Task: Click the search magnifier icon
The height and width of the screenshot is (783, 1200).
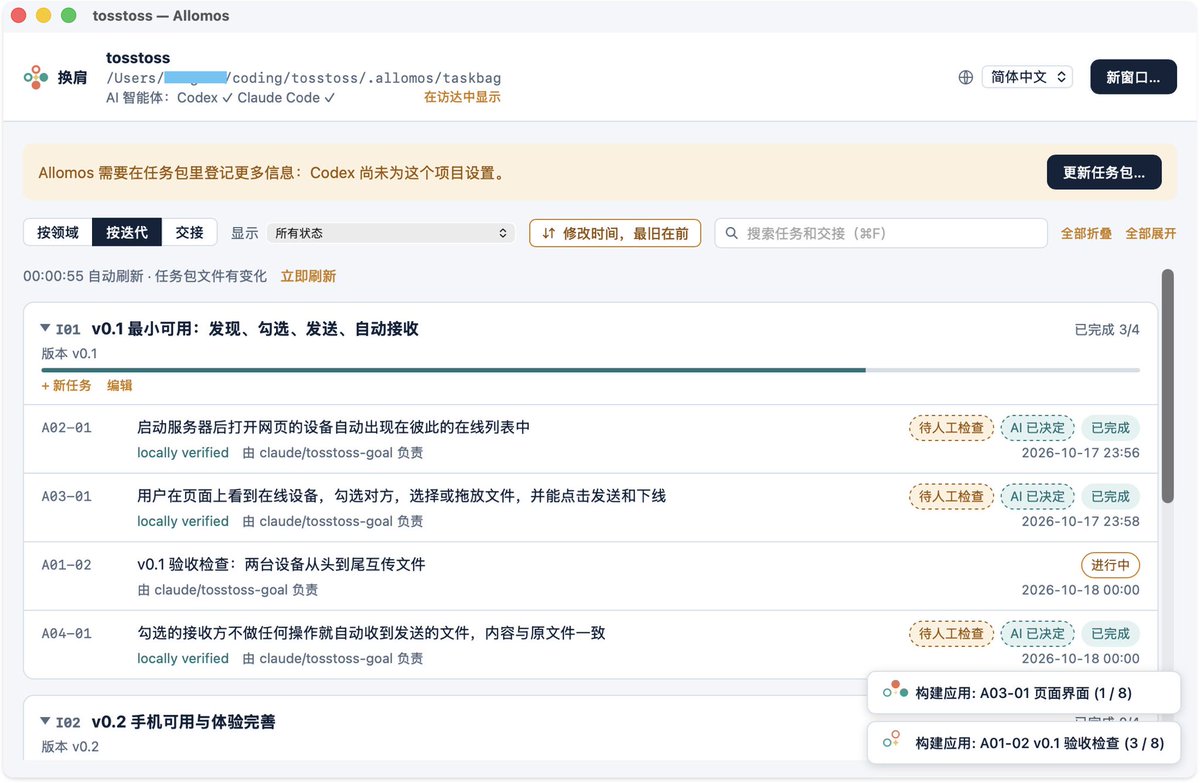Action: (732, 233)
